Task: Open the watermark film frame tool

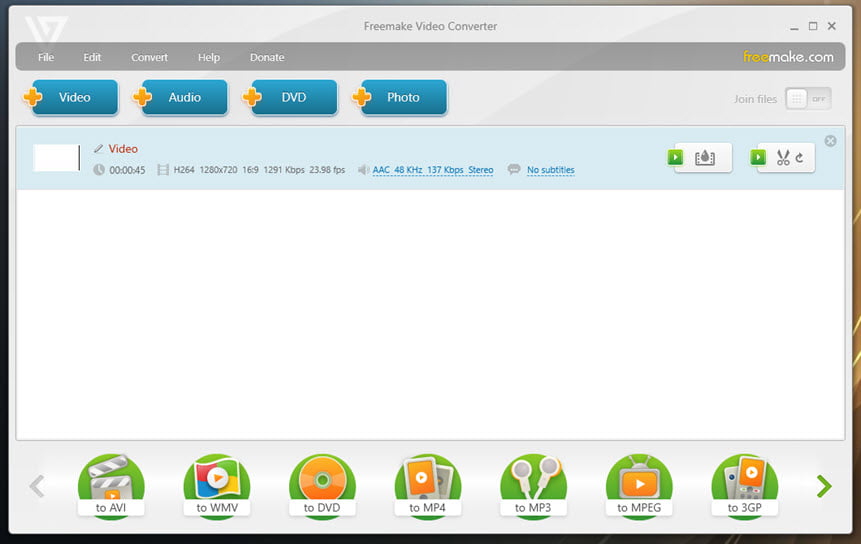Action: pos(705,158)
